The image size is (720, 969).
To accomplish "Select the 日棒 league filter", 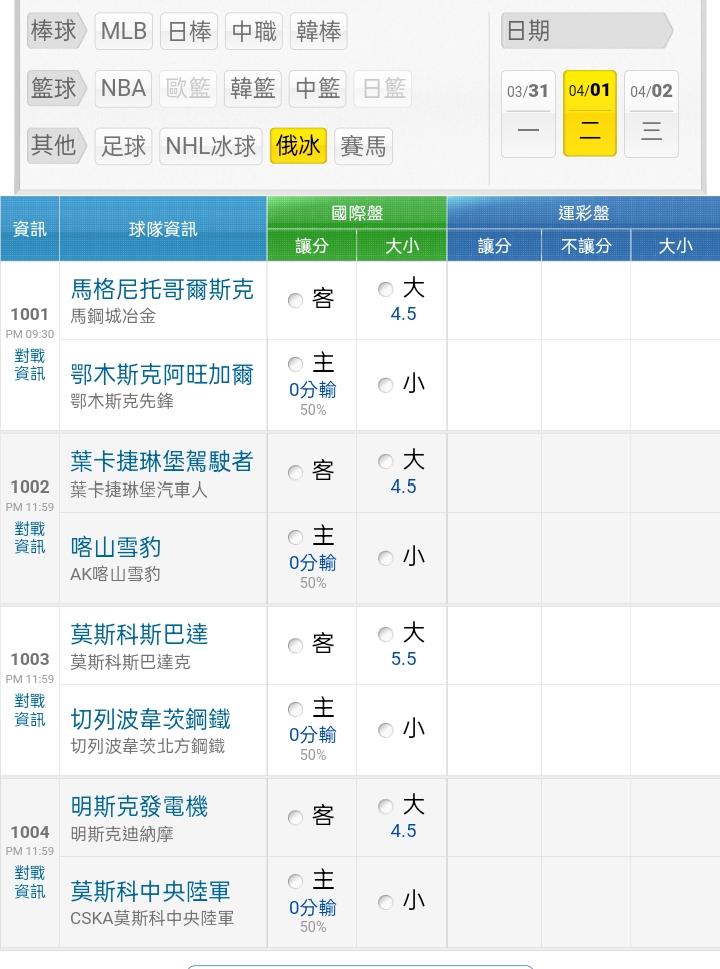I will 189,31.
